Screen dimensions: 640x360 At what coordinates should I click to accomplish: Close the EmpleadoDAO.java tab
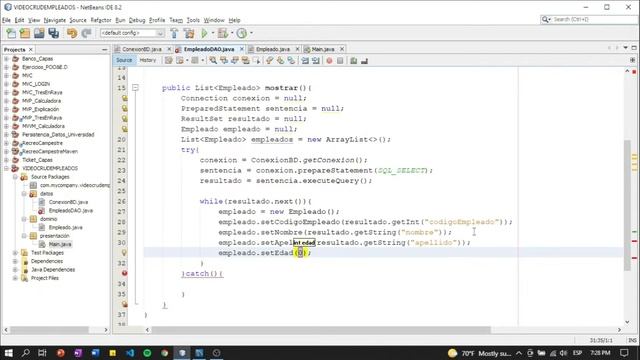242,49
